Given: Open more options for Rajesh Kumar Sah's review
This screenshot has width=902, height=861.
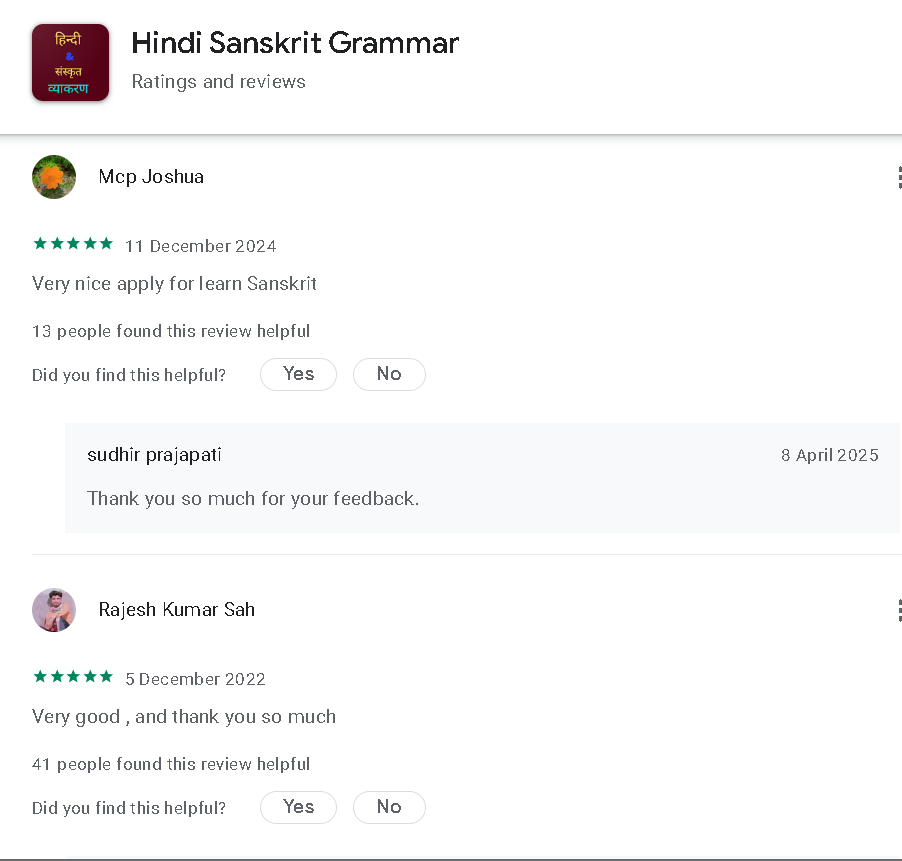Looking at the screenshot, I should pos(898,610).
